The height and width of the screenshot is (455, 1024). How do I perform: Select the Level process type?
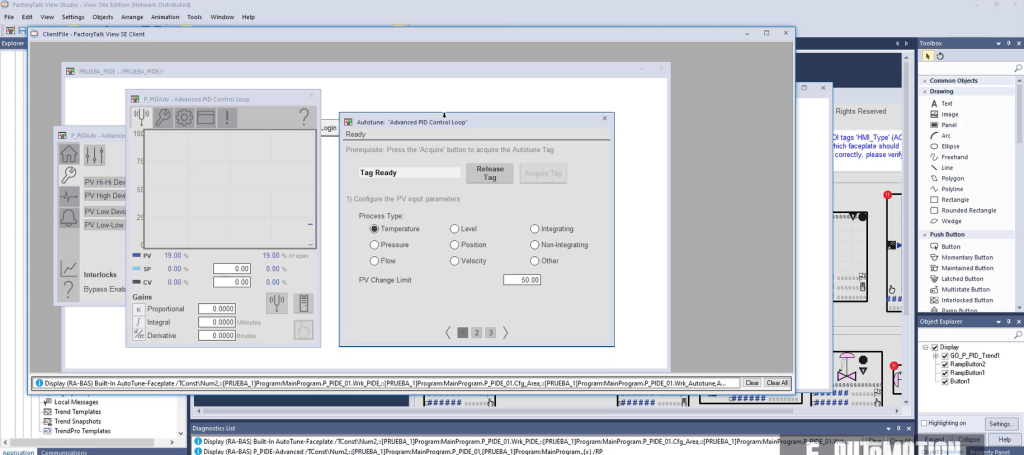point(455,229)
